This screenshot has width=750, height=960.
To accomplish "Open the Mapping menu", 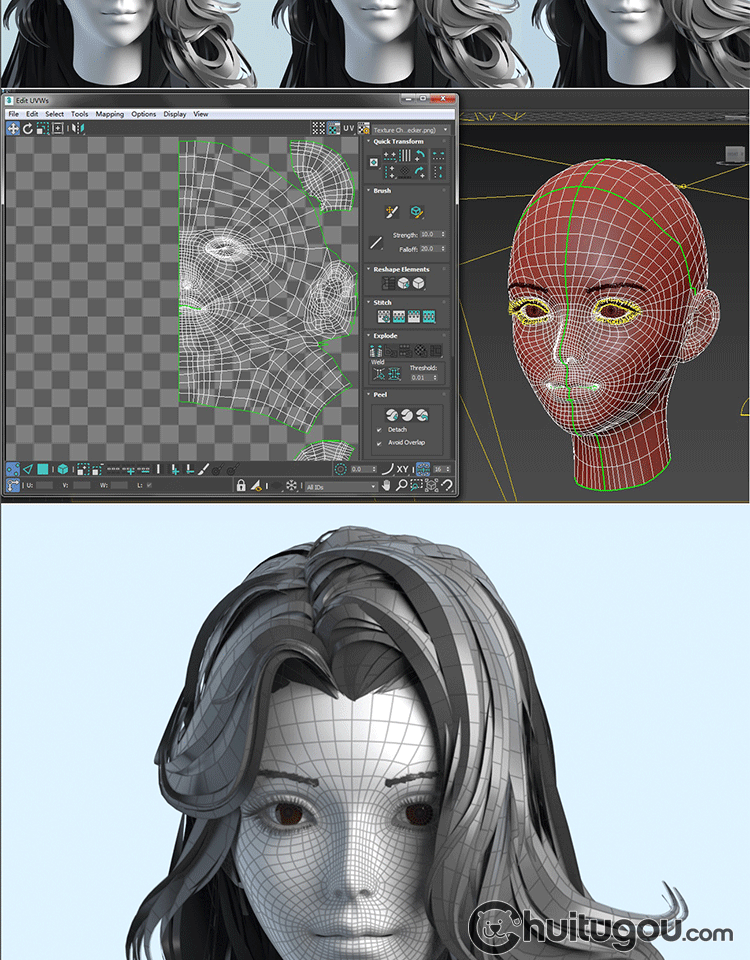I will [110, 114].
